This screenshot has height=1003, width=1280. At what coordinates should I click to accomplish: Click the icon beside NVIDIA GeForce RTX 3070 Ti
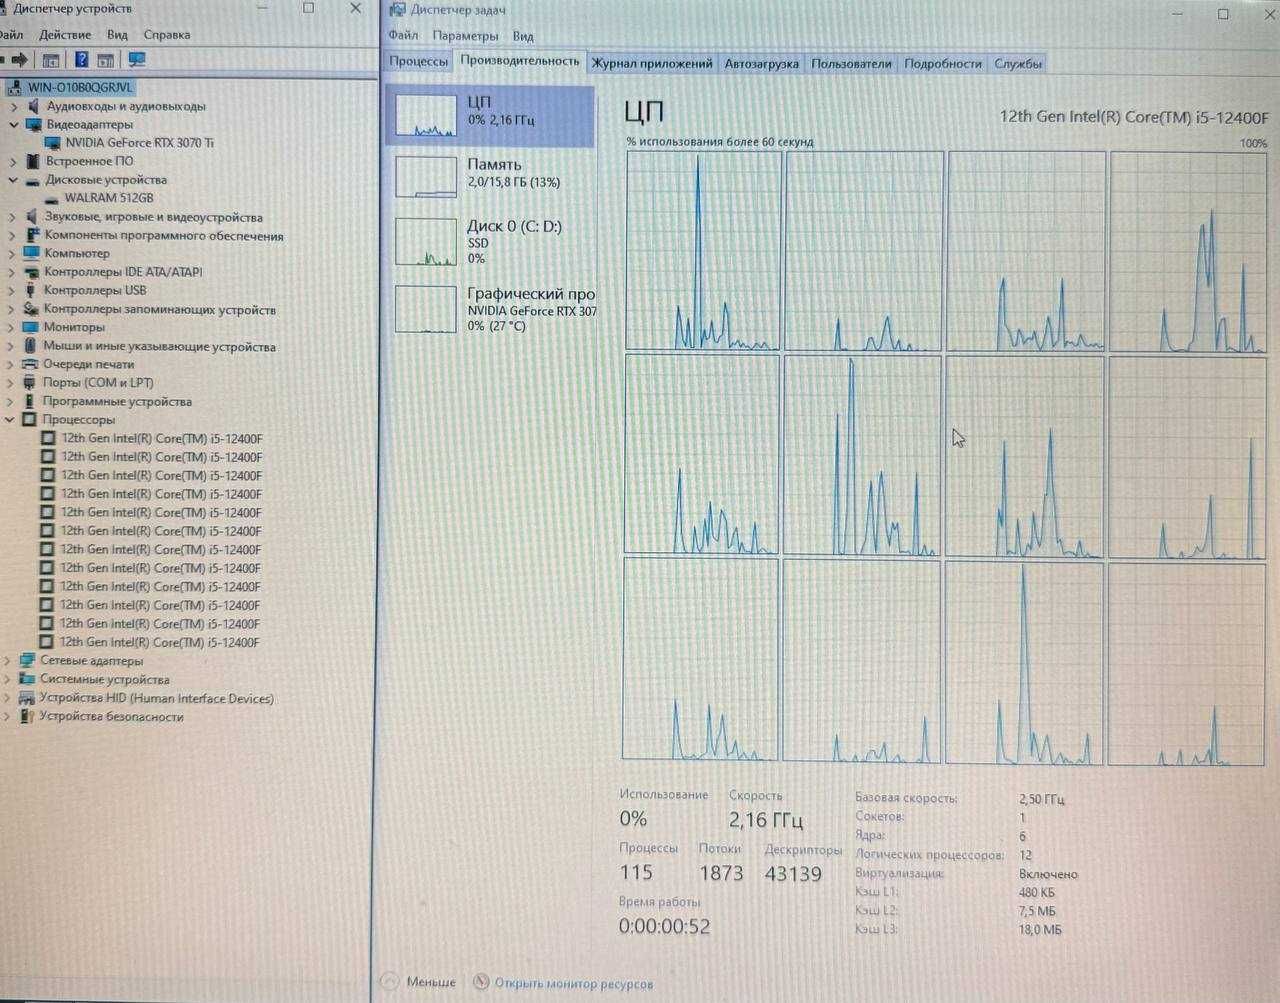click(53, 143)
